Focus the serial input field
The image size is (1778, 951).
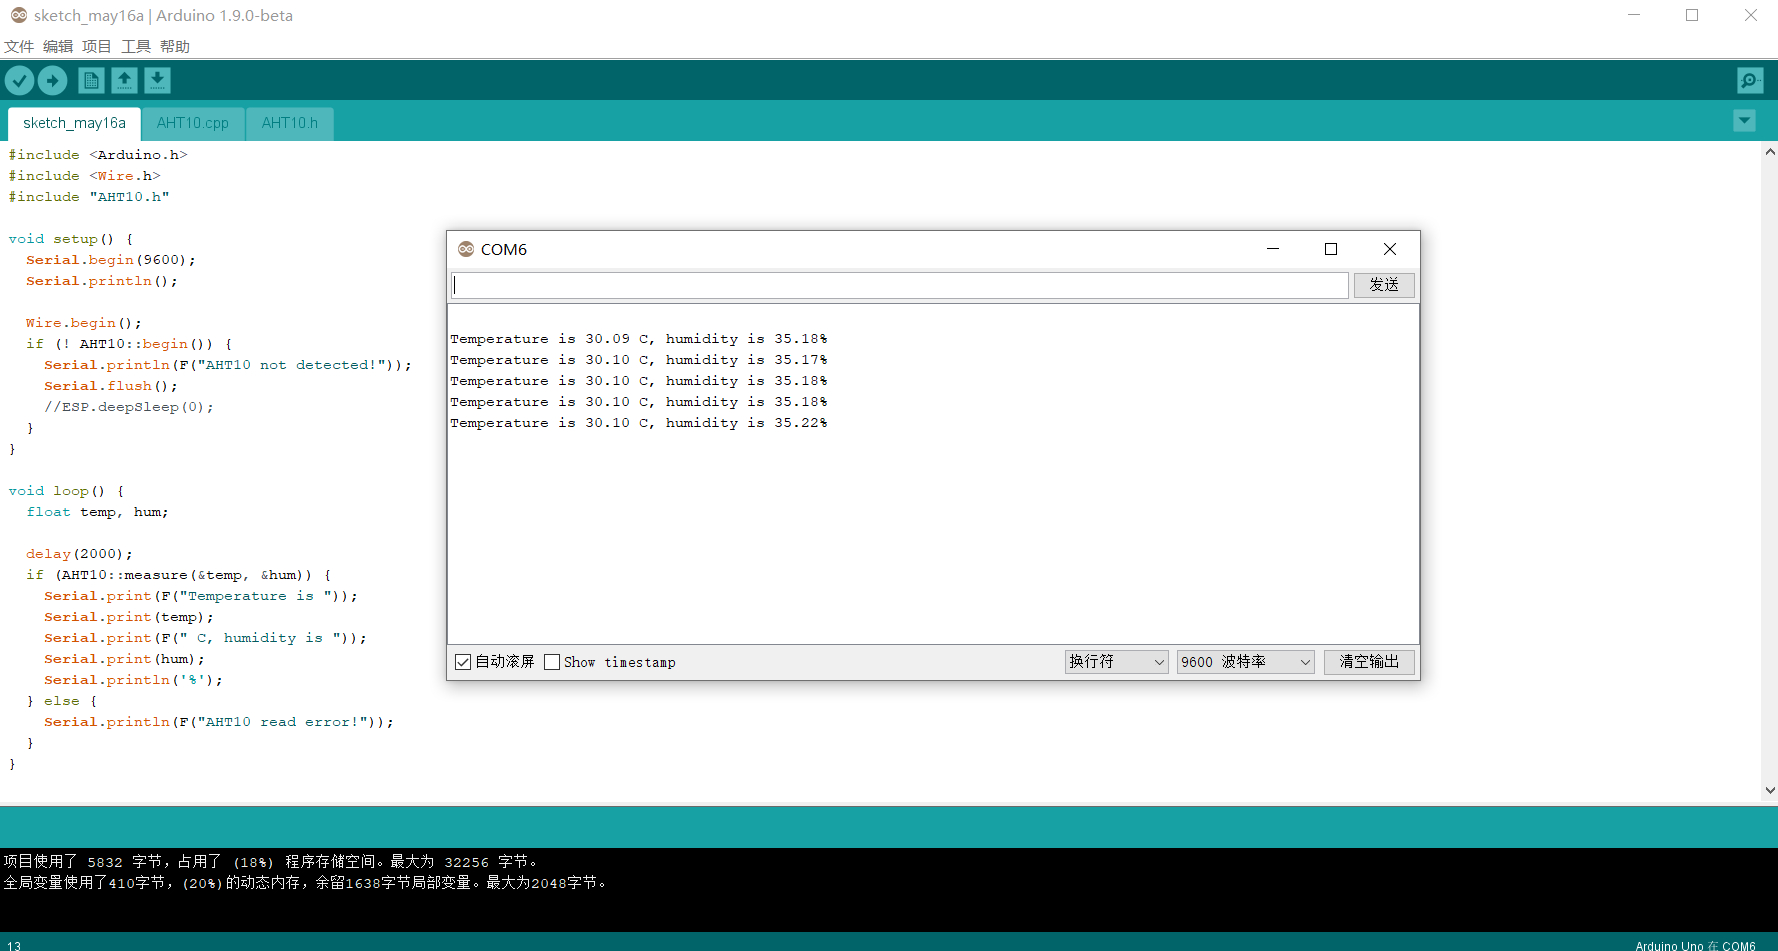[898, 285]
